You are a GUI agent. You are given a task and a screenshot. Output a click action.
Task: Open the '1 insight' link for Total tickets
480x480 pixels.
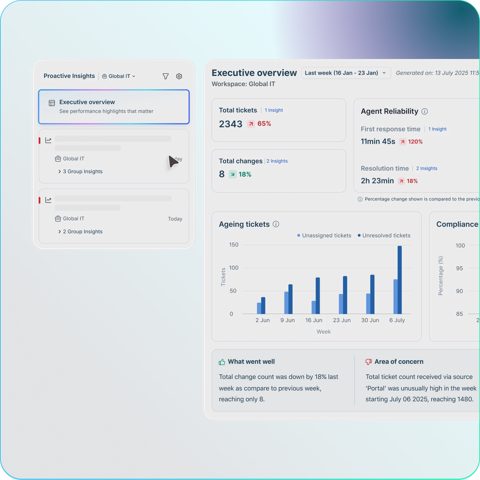(x=274, y=110)
